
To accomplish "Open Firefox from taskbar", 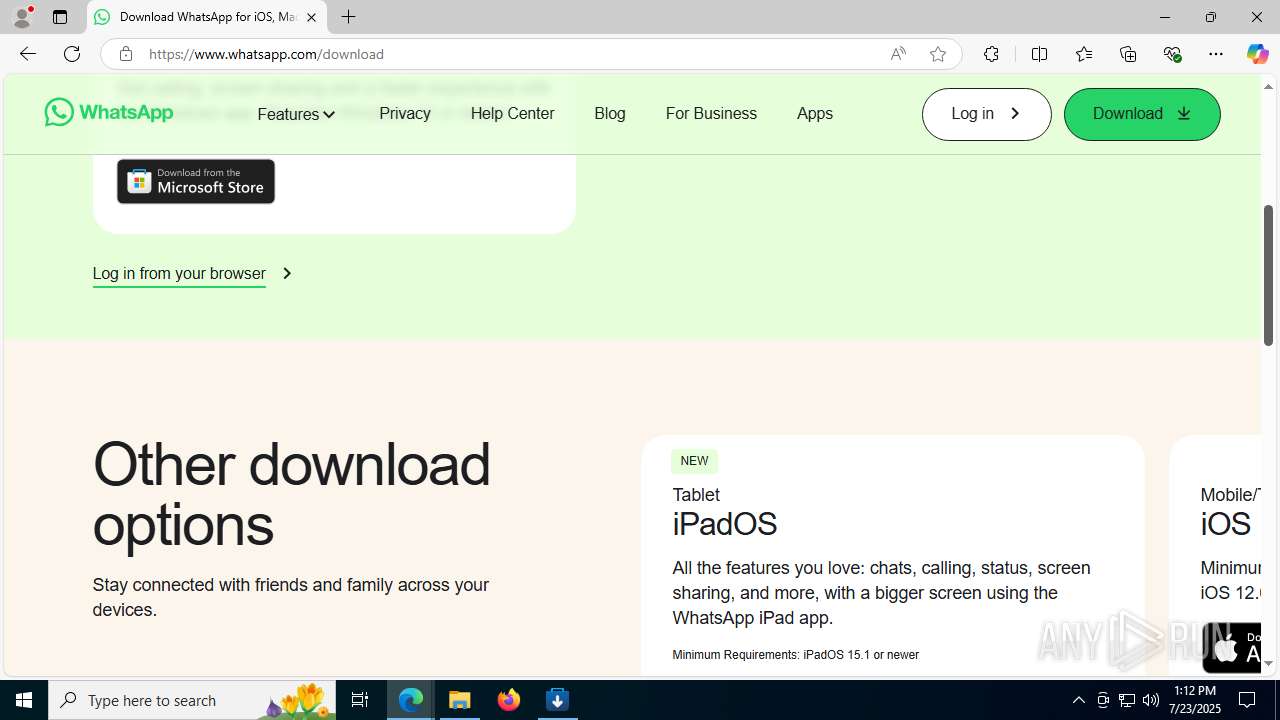I will pos(509,700).
